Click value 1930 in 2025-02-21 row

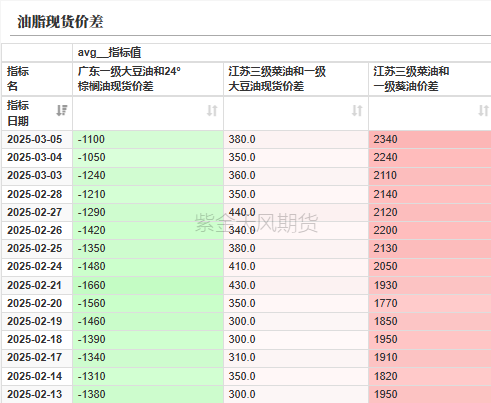point(385,285)
